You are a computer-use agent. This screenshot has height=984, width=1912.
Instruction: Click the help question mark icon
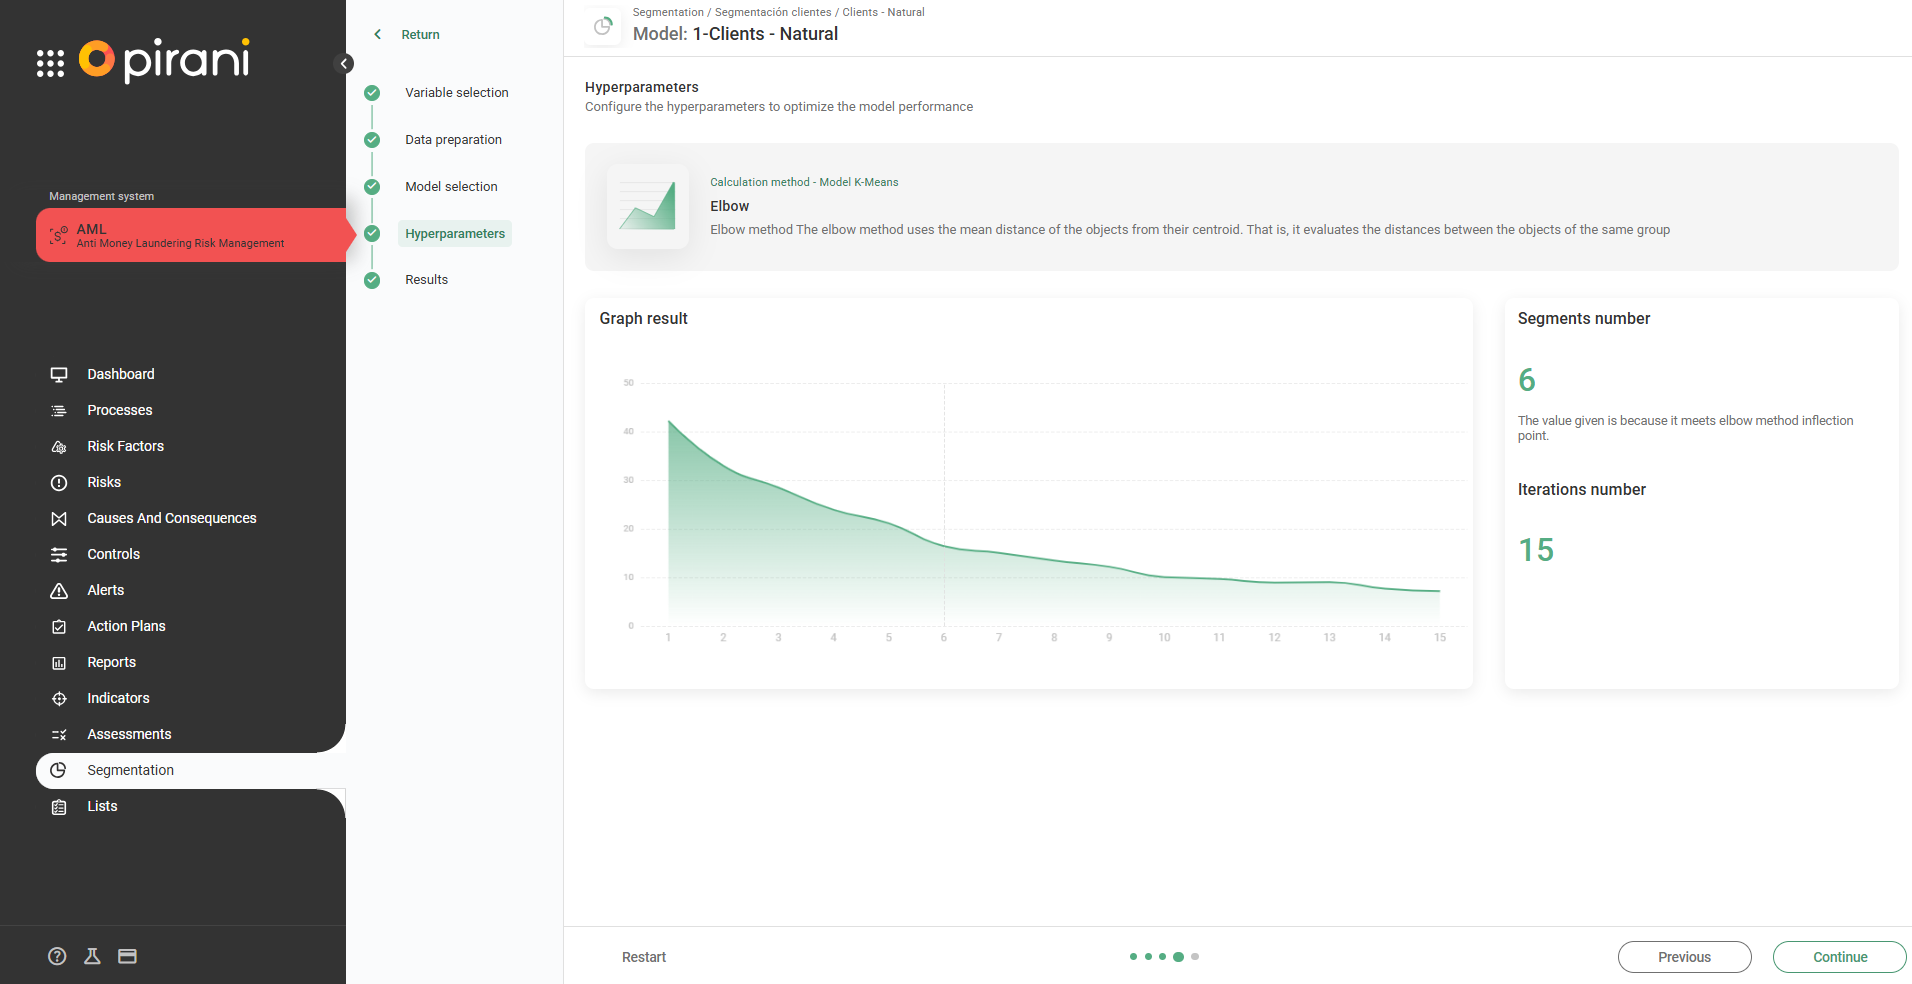tap(57, 956)
